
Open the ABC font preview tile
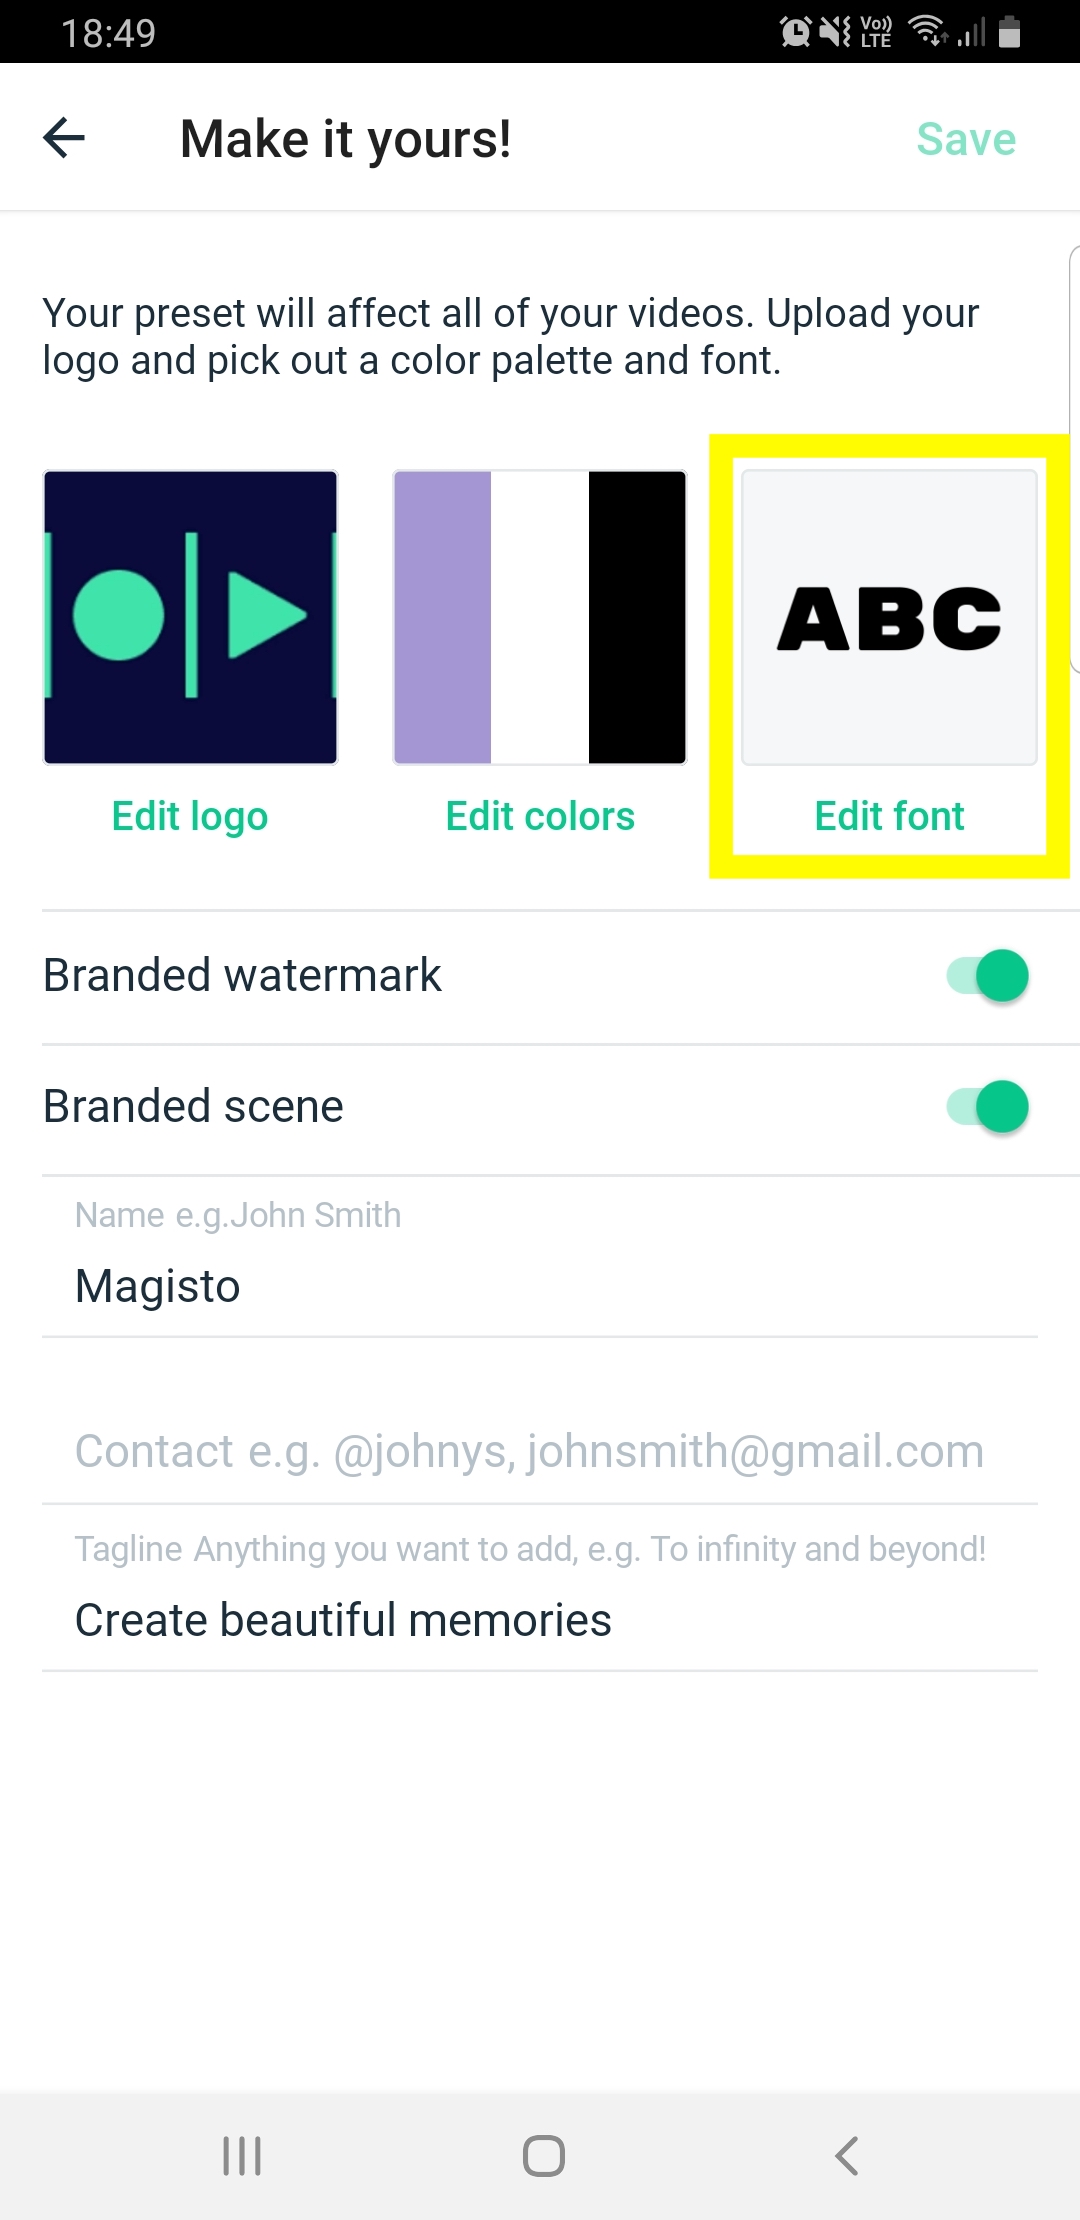pyautogui.click(x=889, y=618)
